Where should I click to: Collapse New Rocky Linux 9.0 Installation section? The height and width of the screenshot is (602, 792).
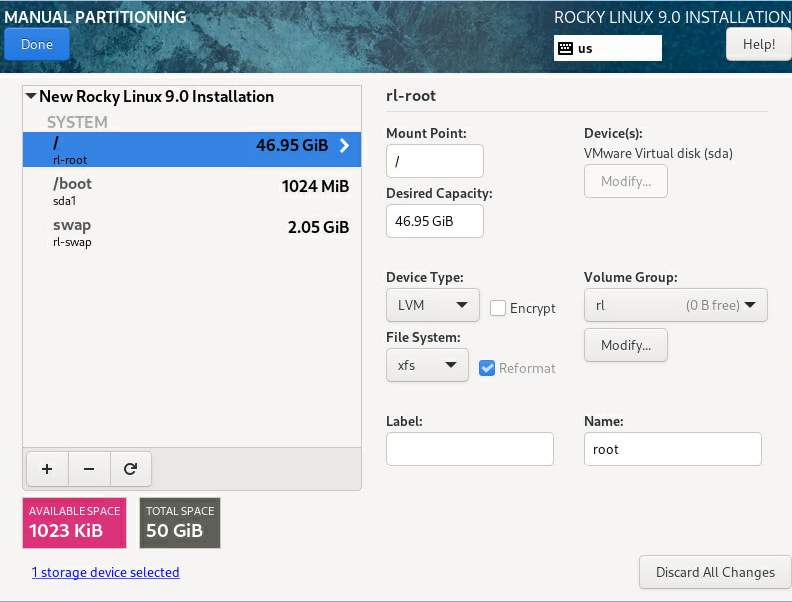31,95
